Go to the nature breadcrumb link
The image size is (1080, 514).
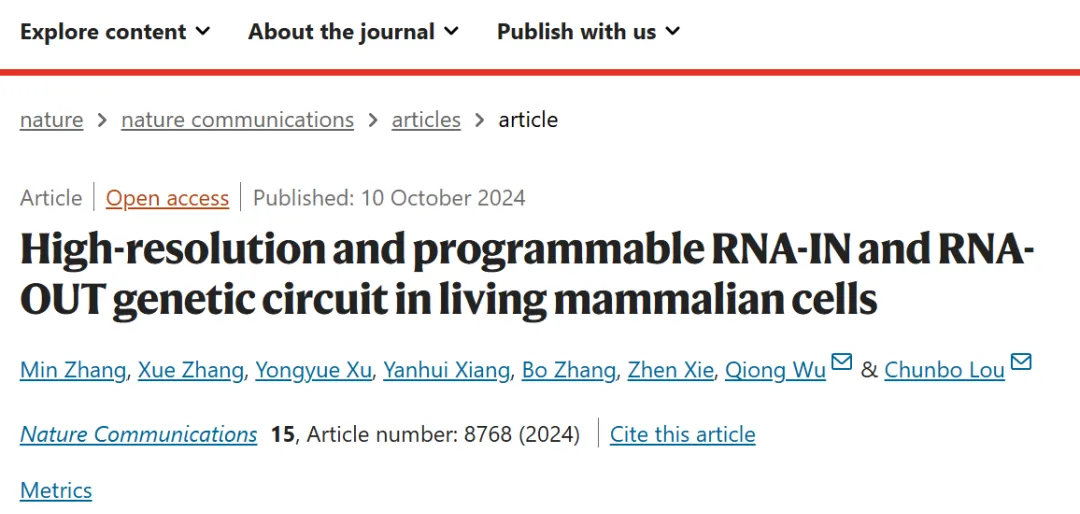coord(51,120)
